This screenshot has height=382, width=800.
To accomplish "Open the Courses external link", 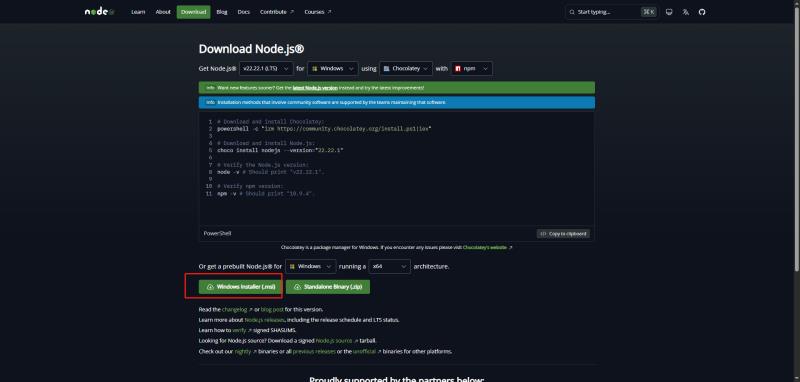I will tap(317, 12).
